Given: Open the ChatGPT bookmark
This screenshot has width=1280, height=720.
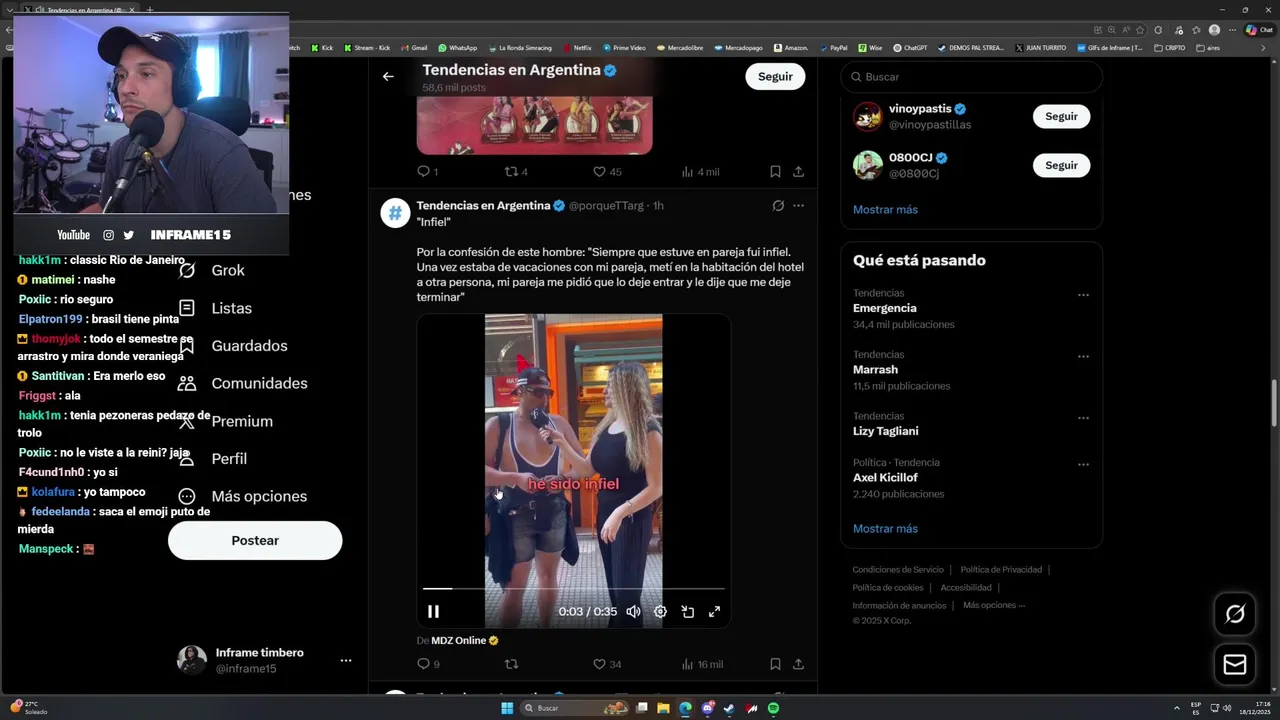Looking at the screenshot, I should tap(910, 48).
